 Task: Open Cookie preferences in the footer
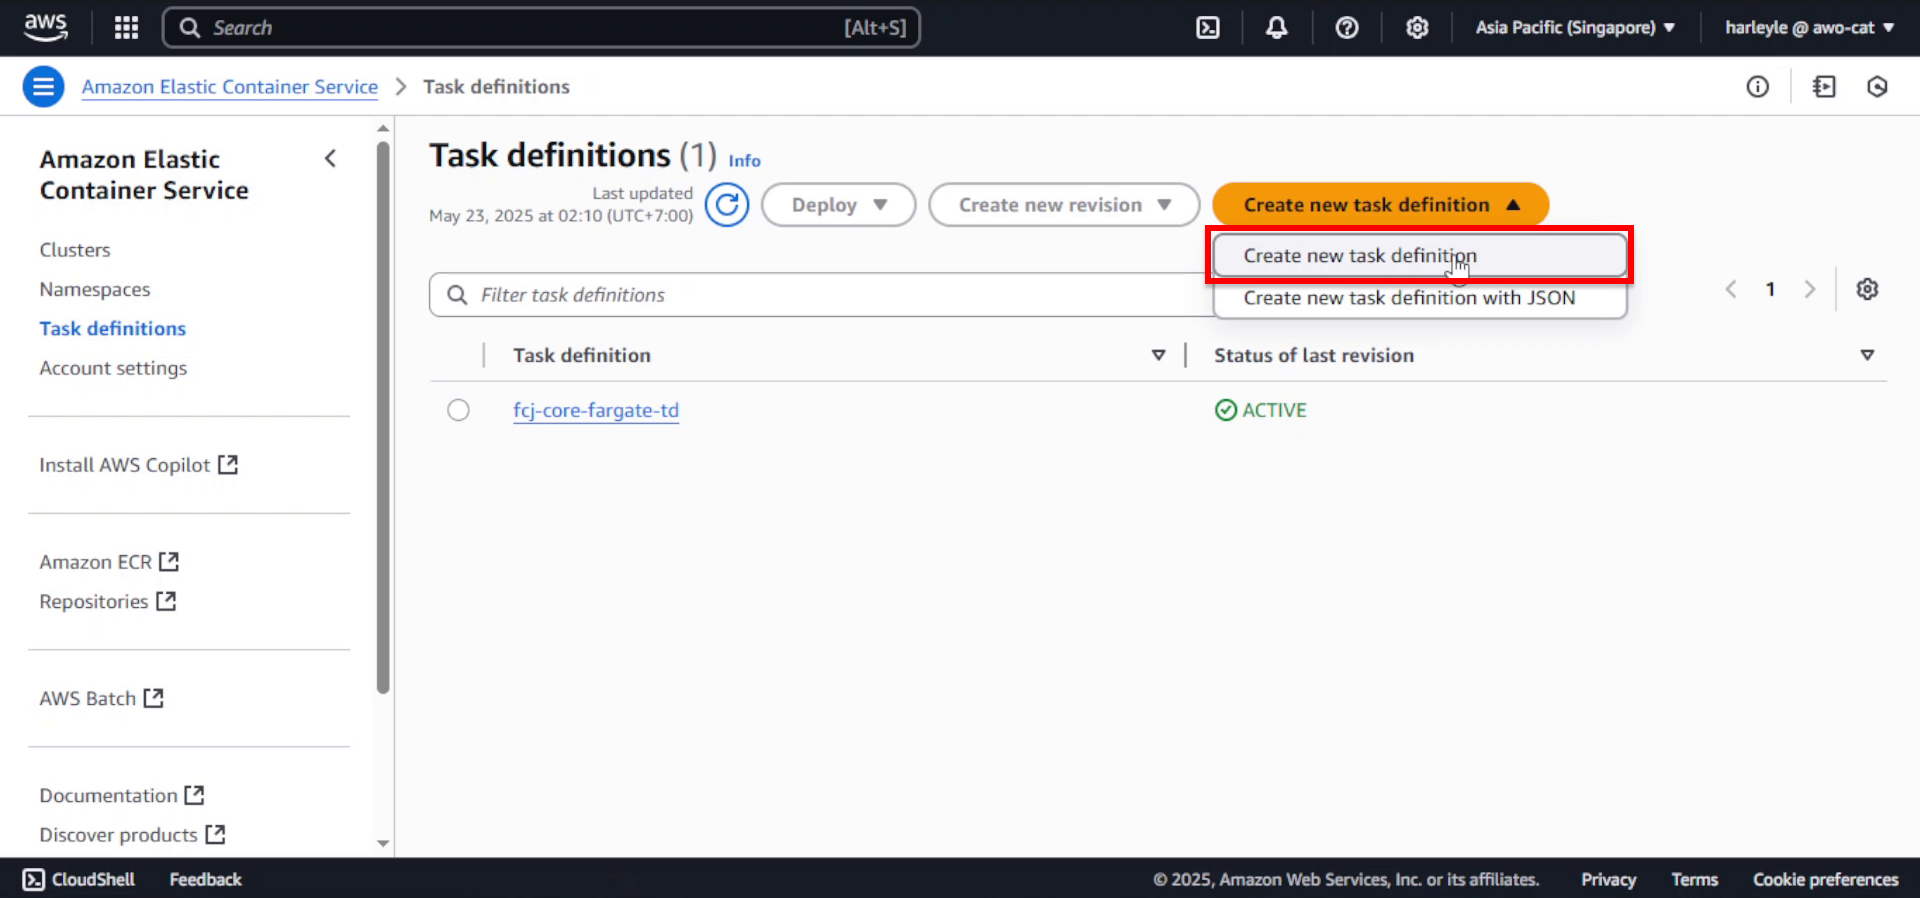coord(1825,879)
